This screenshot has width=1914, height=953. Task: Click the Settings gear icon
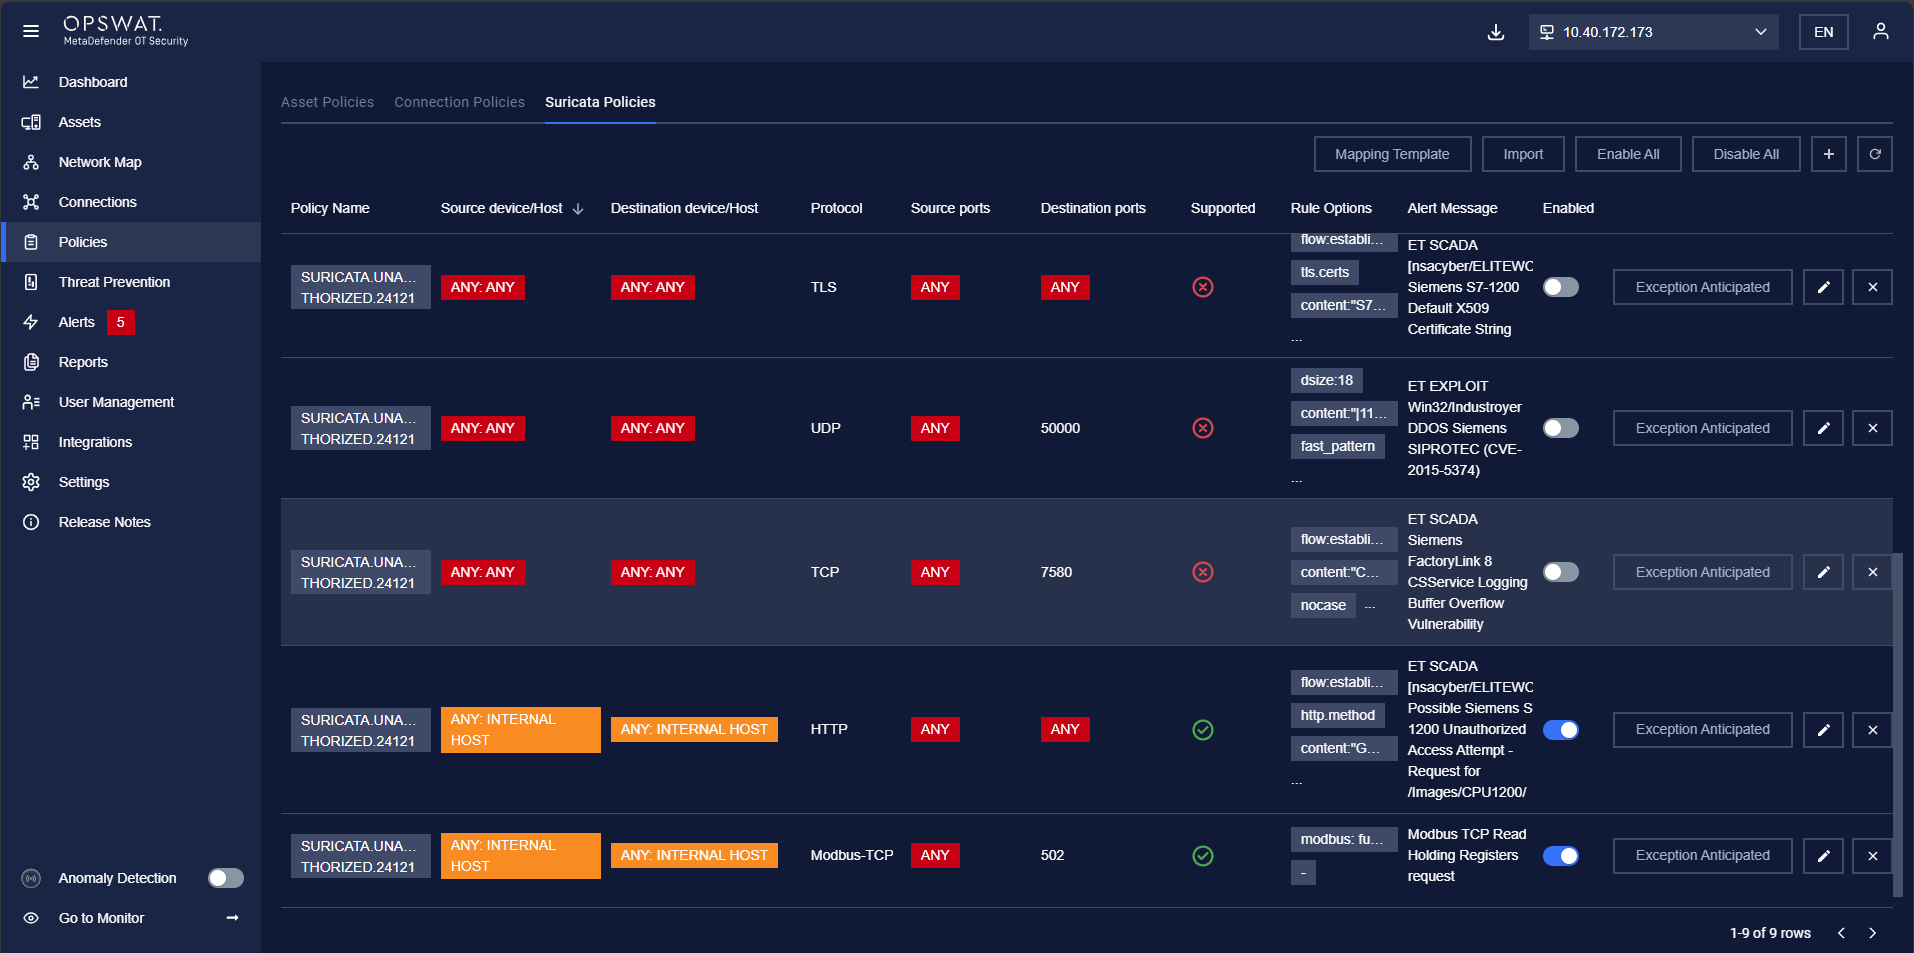[x=31, y=482]
